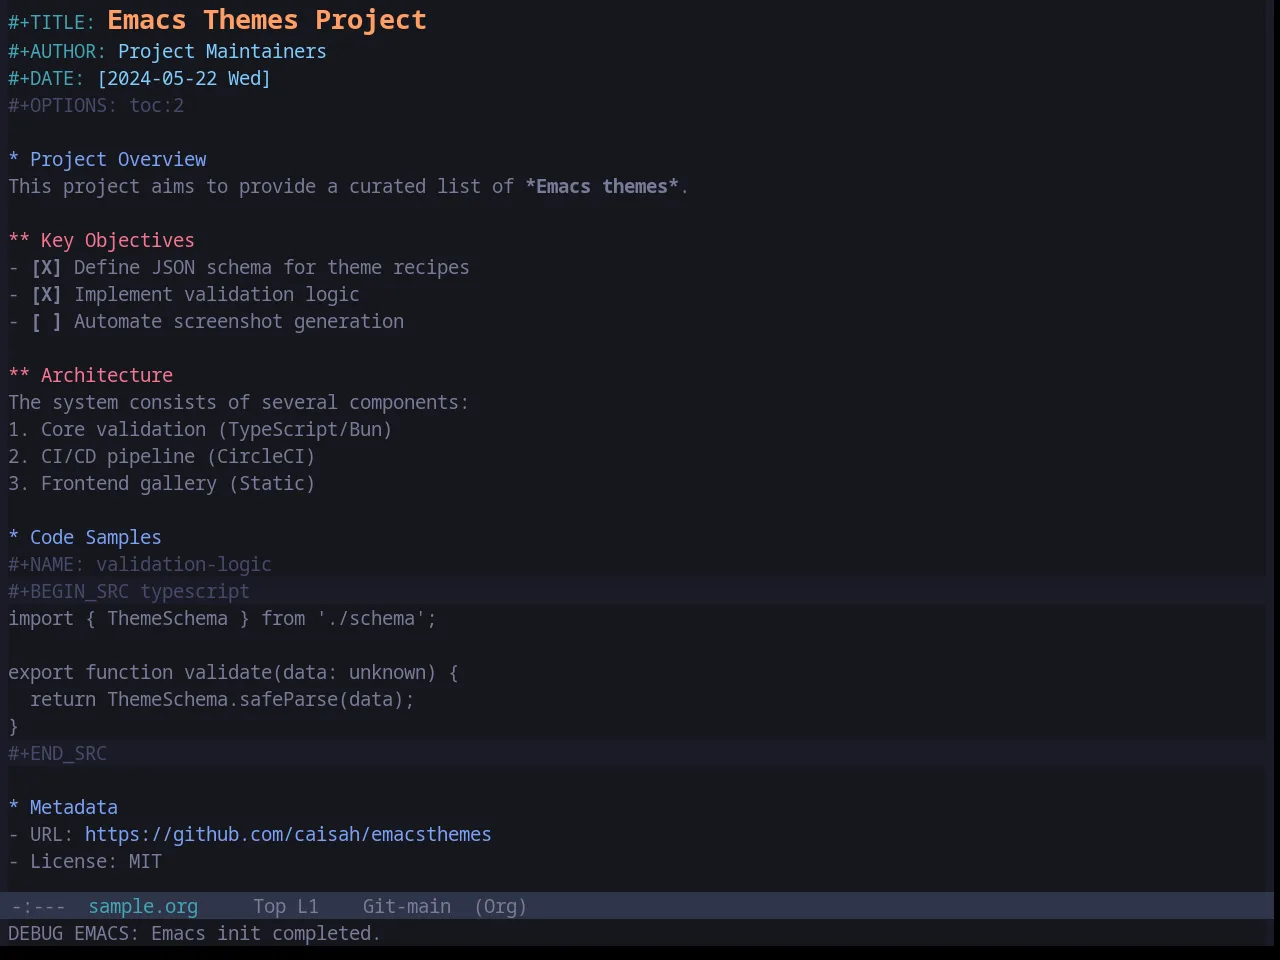Click 'return ThemeSchema.safeParse(data);' line
Screen dimensions: 1280x960
coord(222,699)
